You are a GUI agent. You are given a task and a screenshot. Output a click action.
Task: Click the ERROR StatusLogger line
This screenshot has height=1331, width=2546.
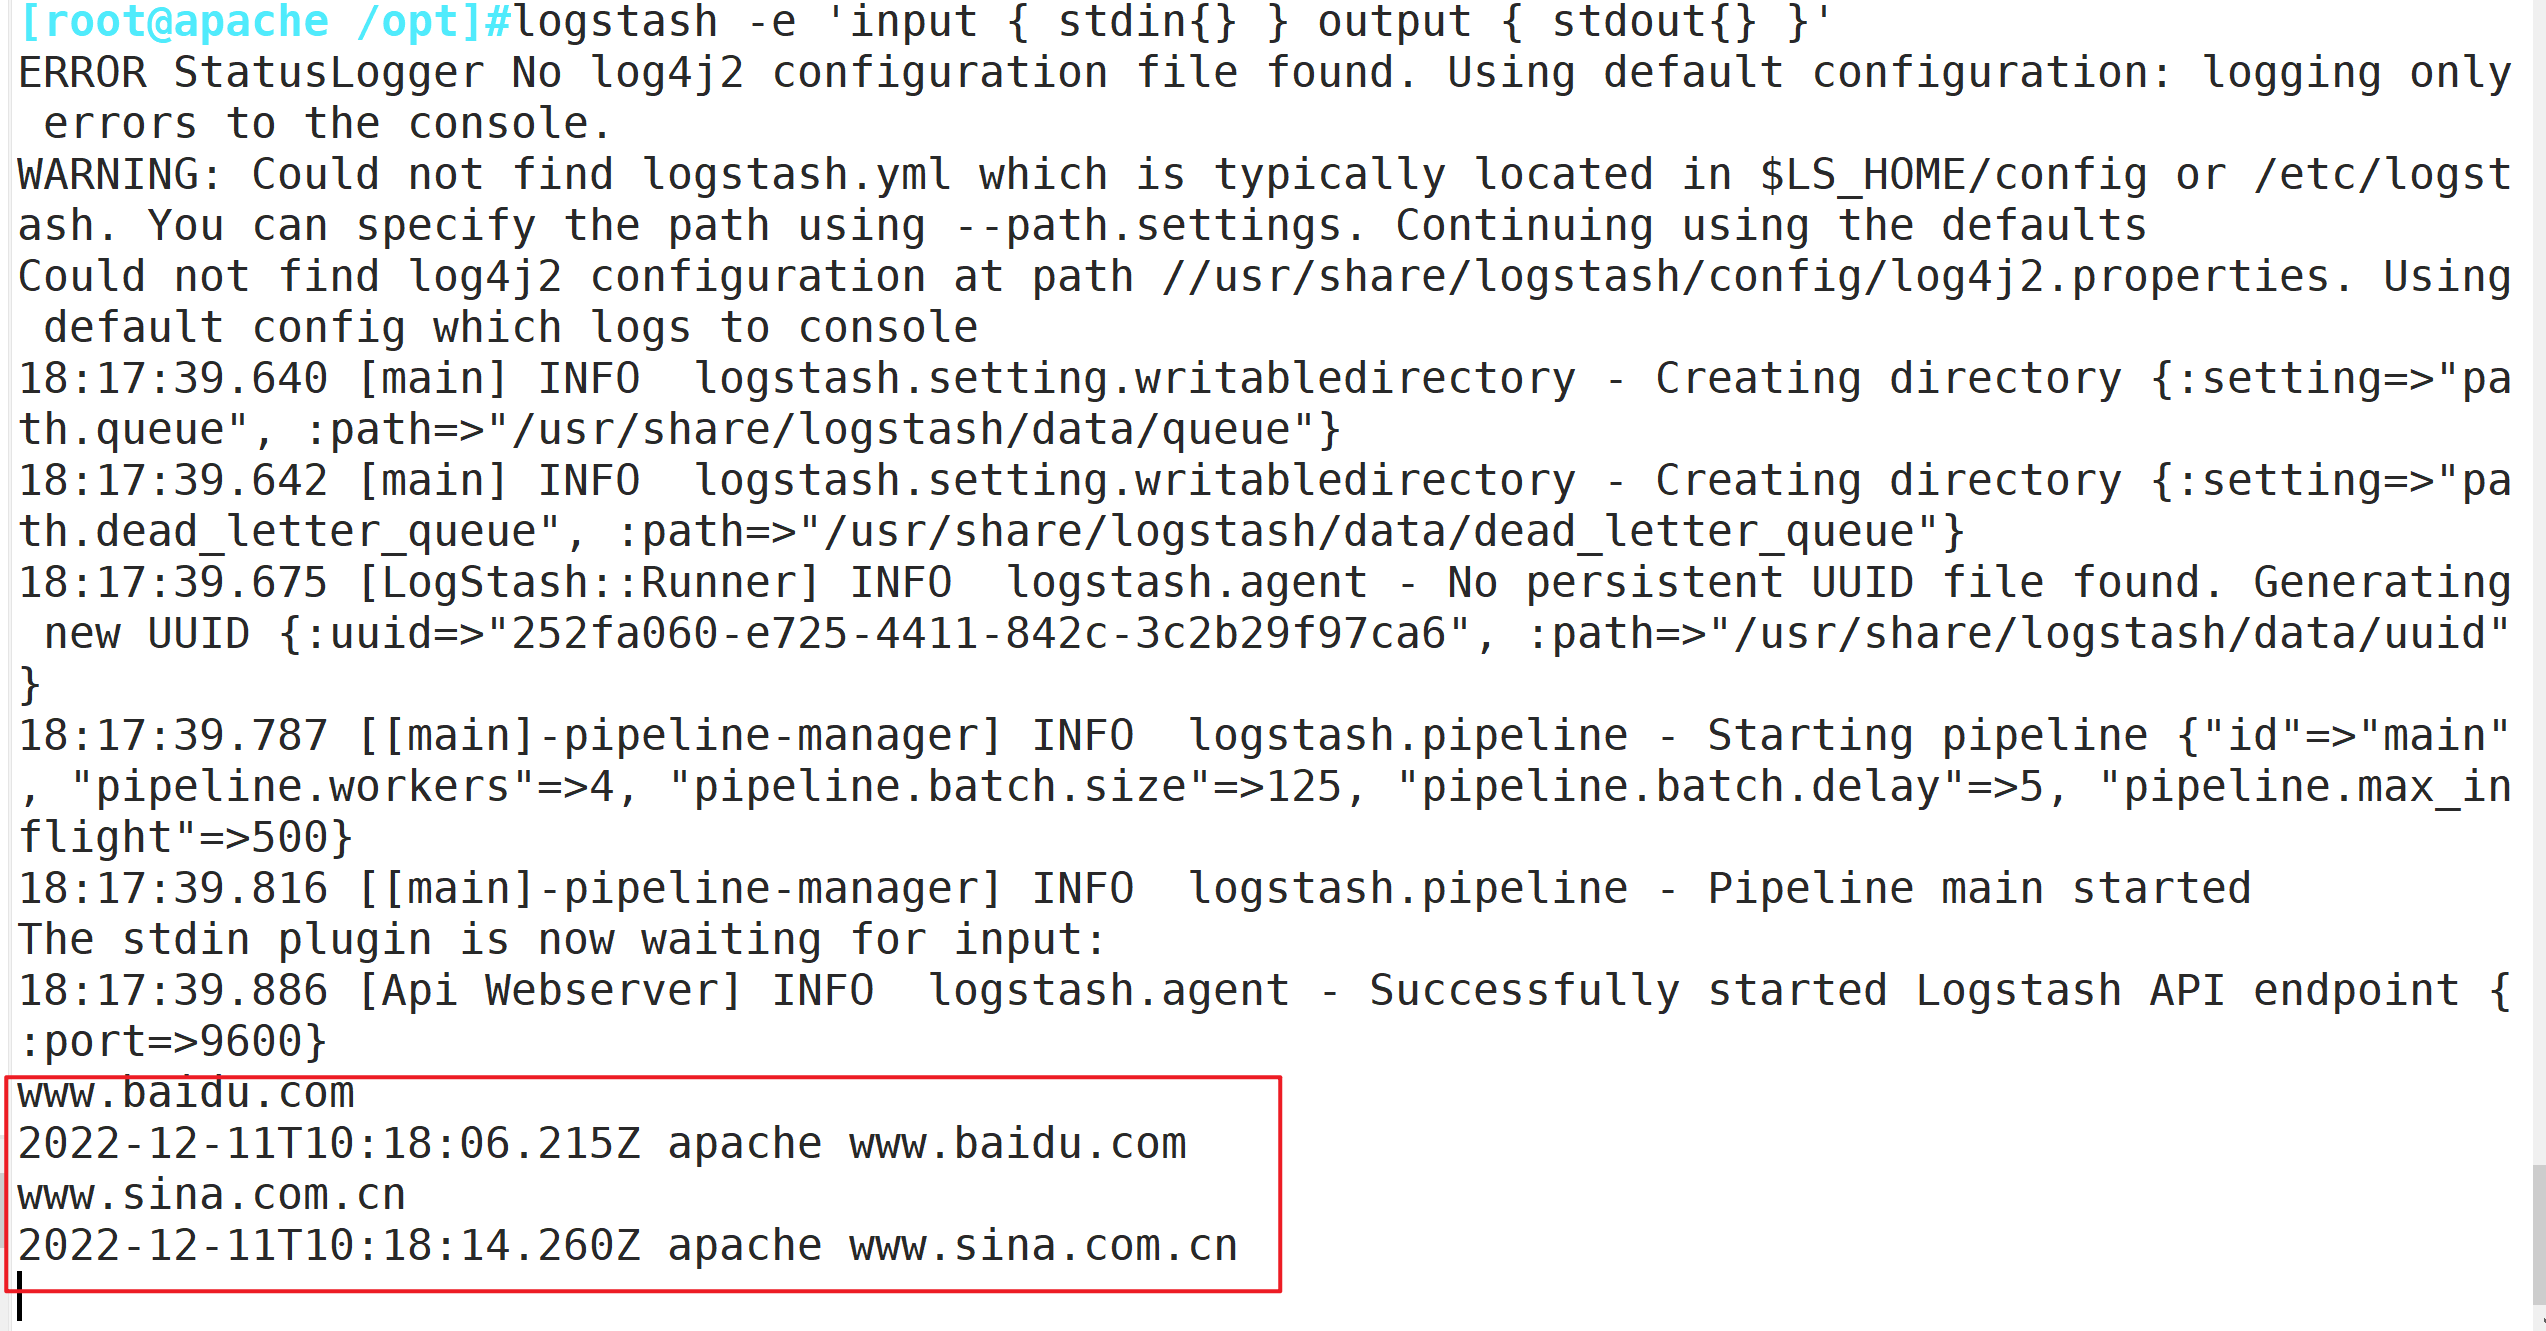[1265, 98]
